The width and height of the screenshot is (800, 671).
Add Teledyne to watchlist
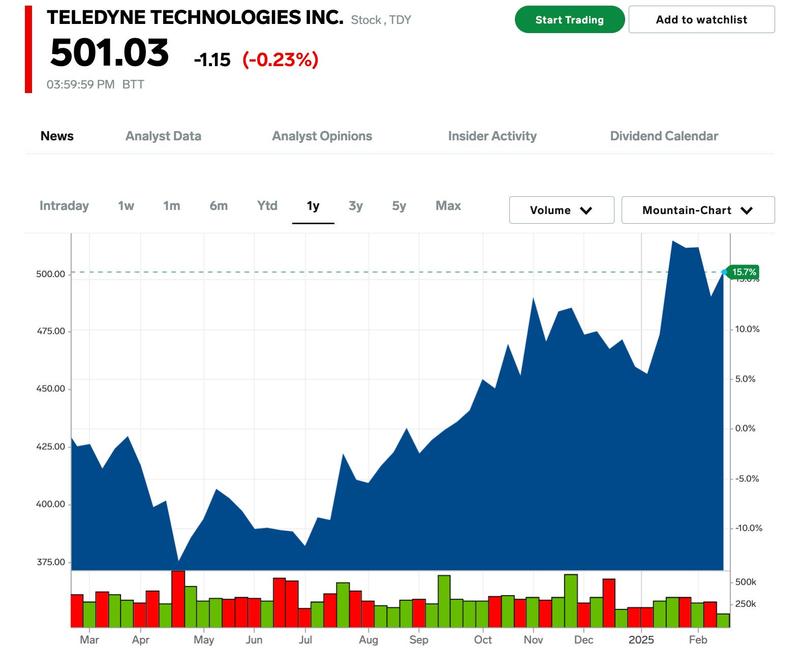(701, 20)
